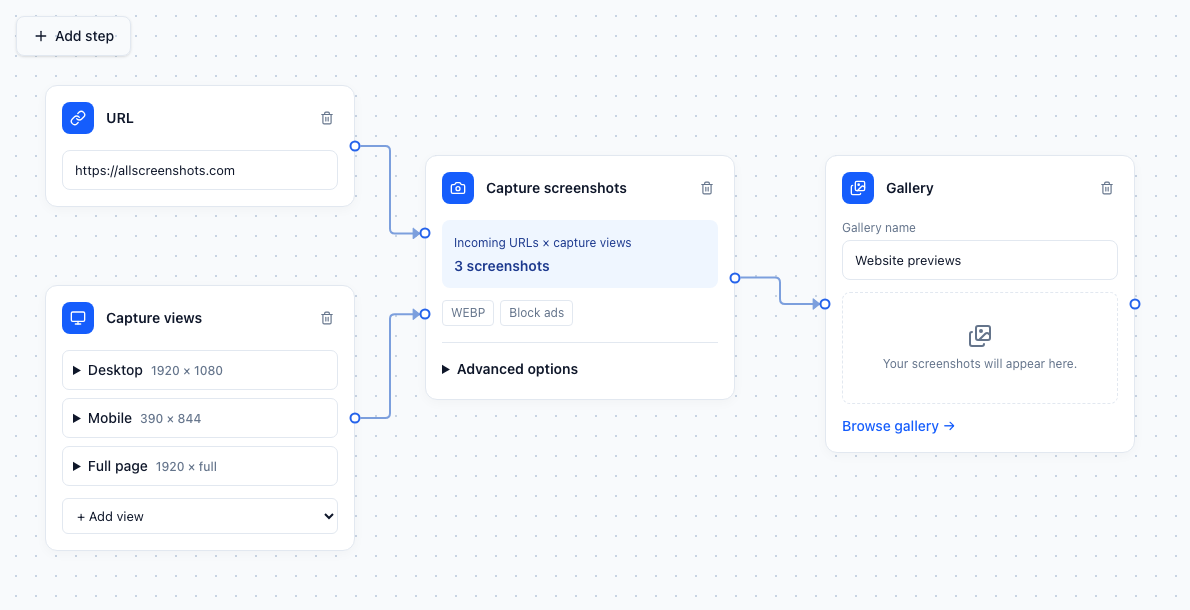Focus the https://allscreenshots.com URL field

(x=200, y=170)
